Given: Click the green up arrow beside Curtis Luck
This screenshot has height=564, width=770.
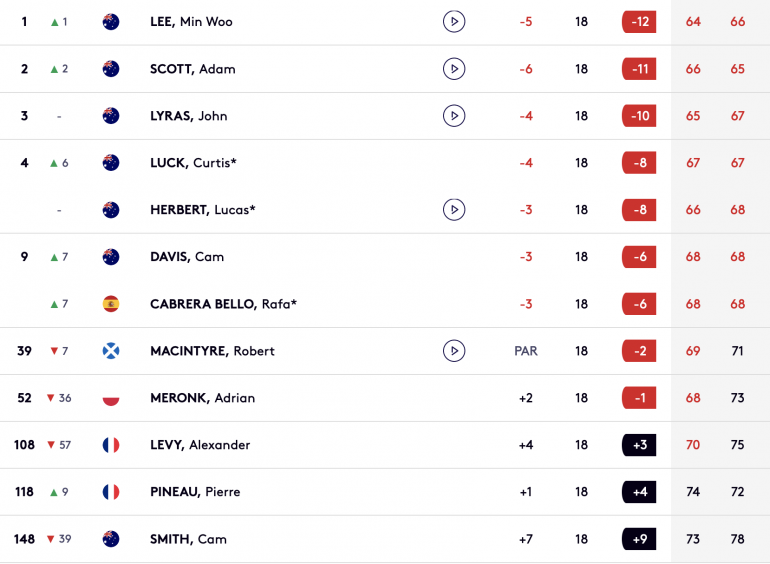Looking at the screenshot, I should click(54, 163).
